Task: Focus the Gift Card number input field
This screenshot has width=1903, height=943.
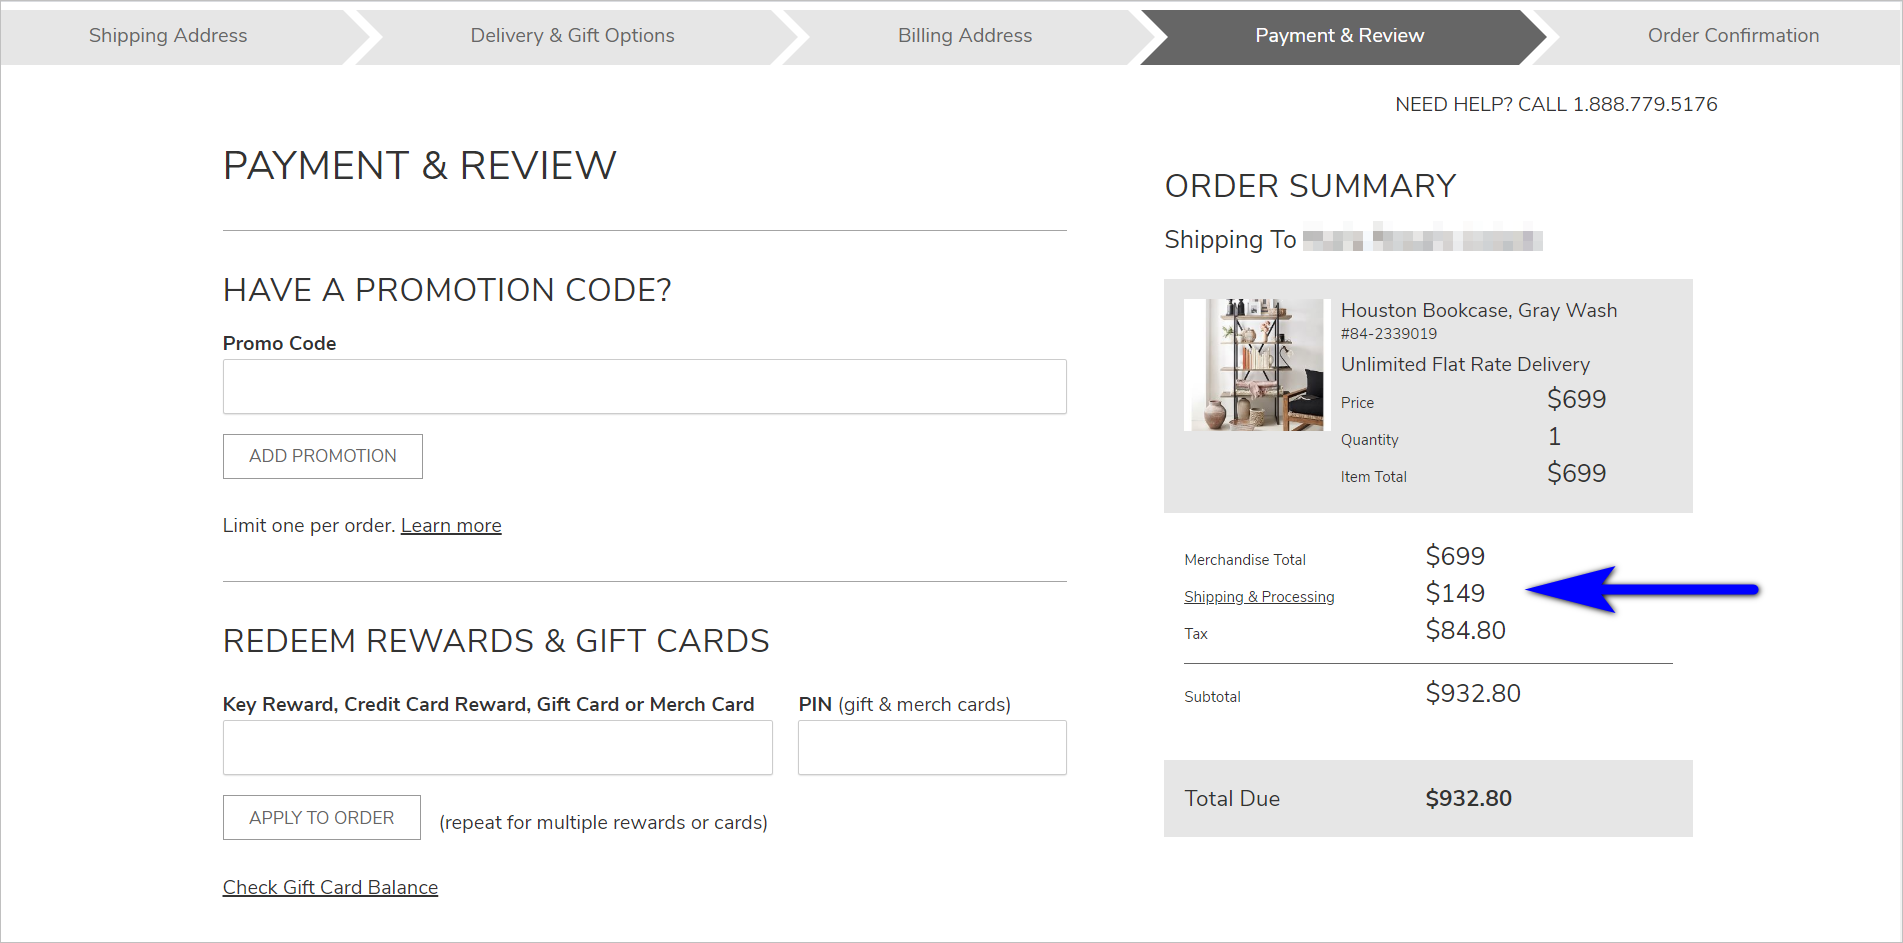Action: tap(497, 747)
